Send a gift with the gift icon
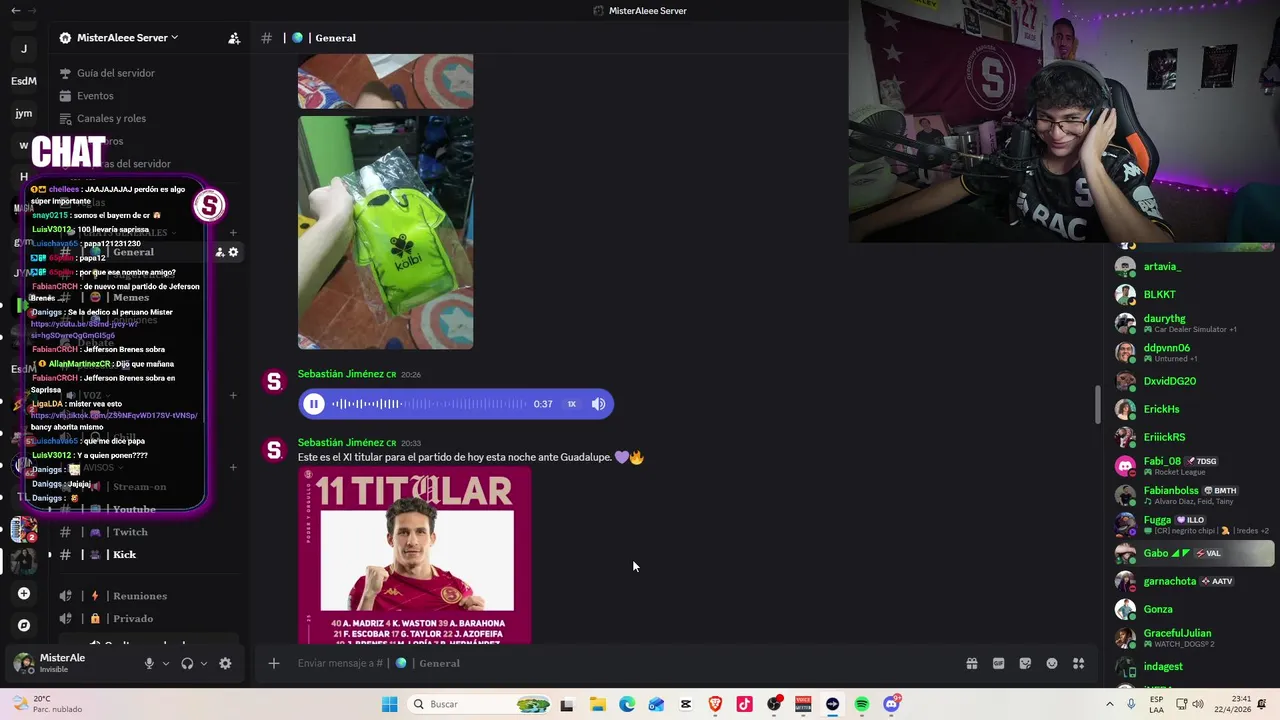The height and width of the screenshot is (720, 1280). (x=971, y=663)
